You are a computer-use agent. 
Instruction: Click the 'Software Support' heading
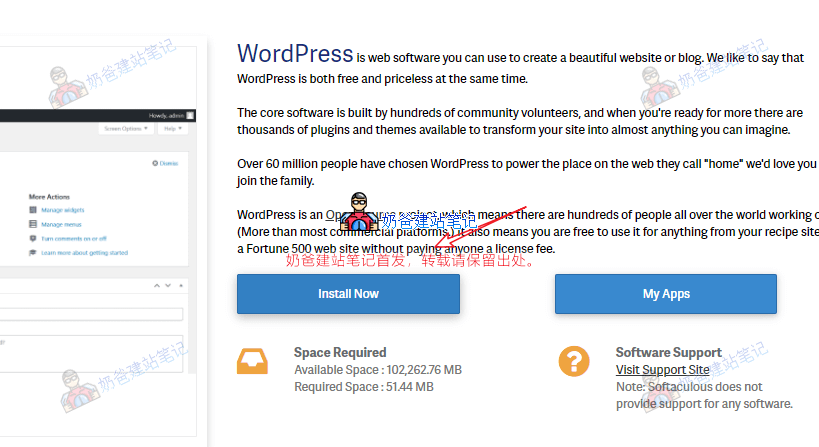coord(669,352)
